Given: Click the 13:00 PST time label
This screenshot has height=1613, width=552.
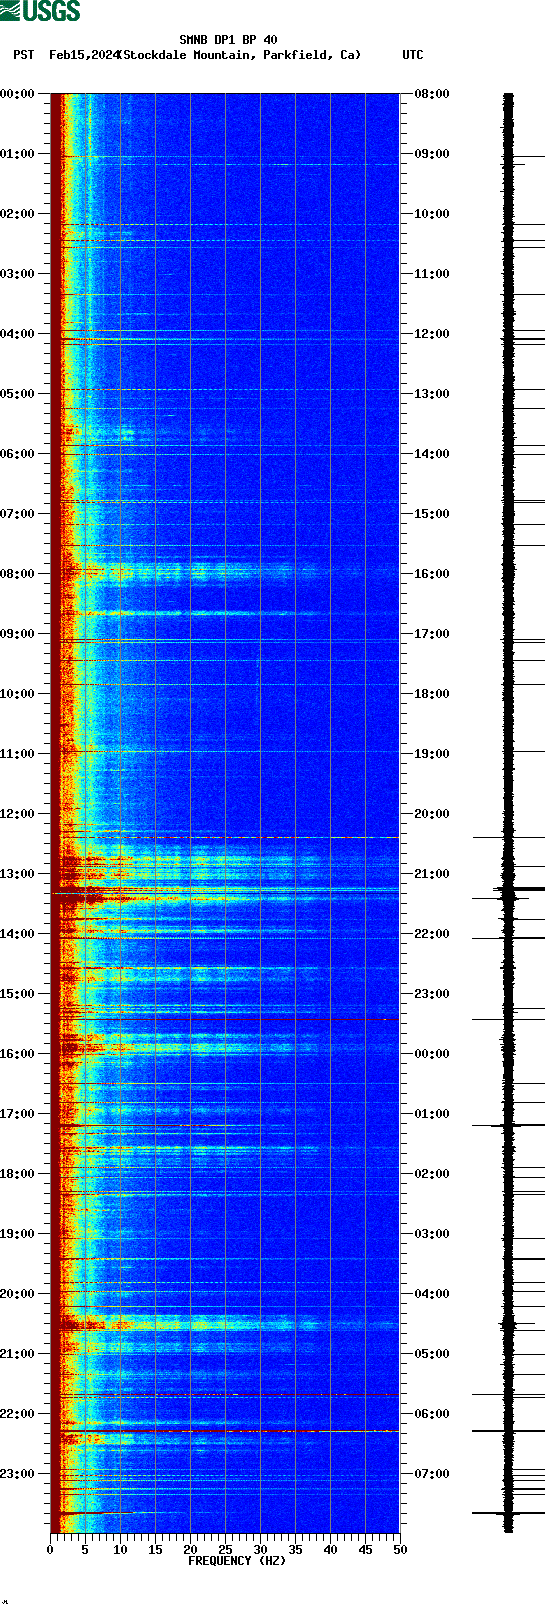Looking at the screenshot, I should click(17, 874).
